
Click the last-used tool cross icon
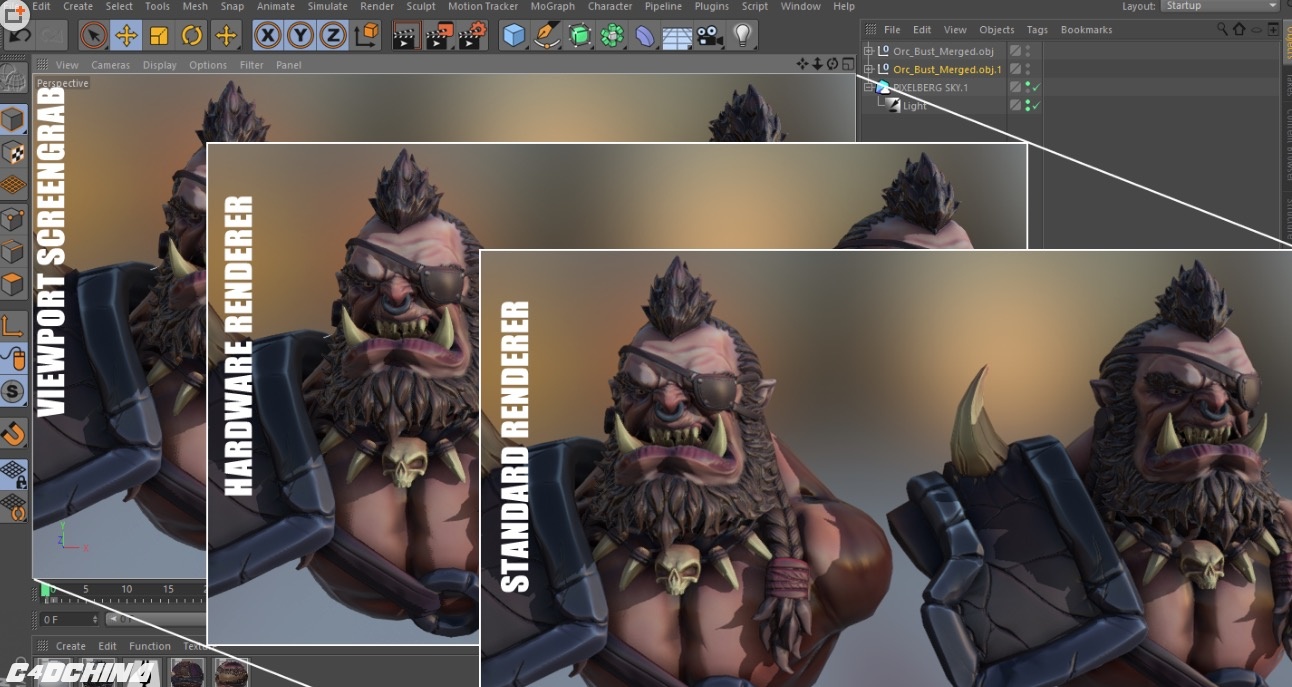[226, 36]
